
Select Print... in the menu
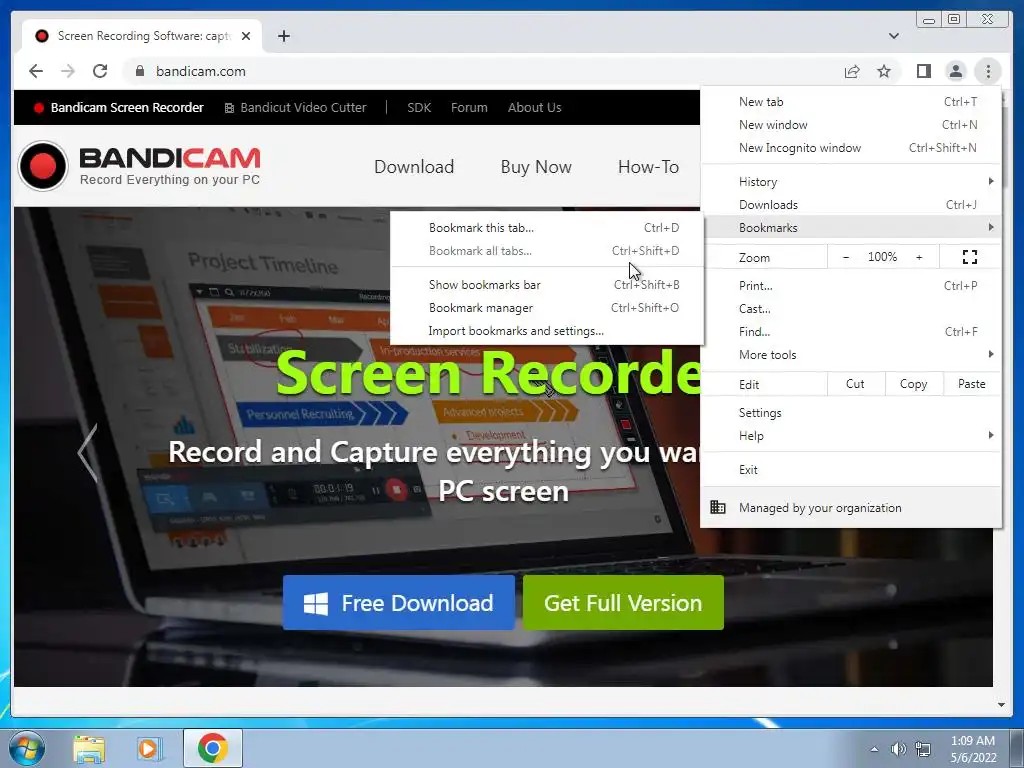[x=850, y=285]
